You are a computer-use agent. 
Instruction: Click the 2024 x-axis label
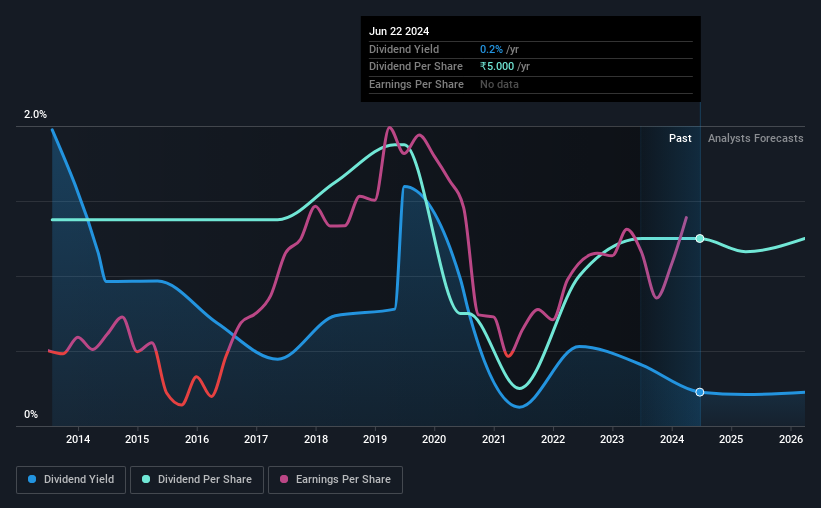pos(672,439)
